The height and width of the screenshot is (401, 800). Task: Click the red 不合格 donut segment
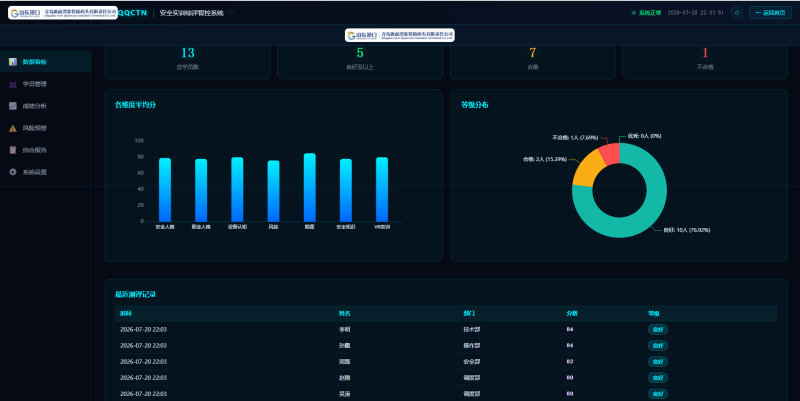tap(611, 153)
